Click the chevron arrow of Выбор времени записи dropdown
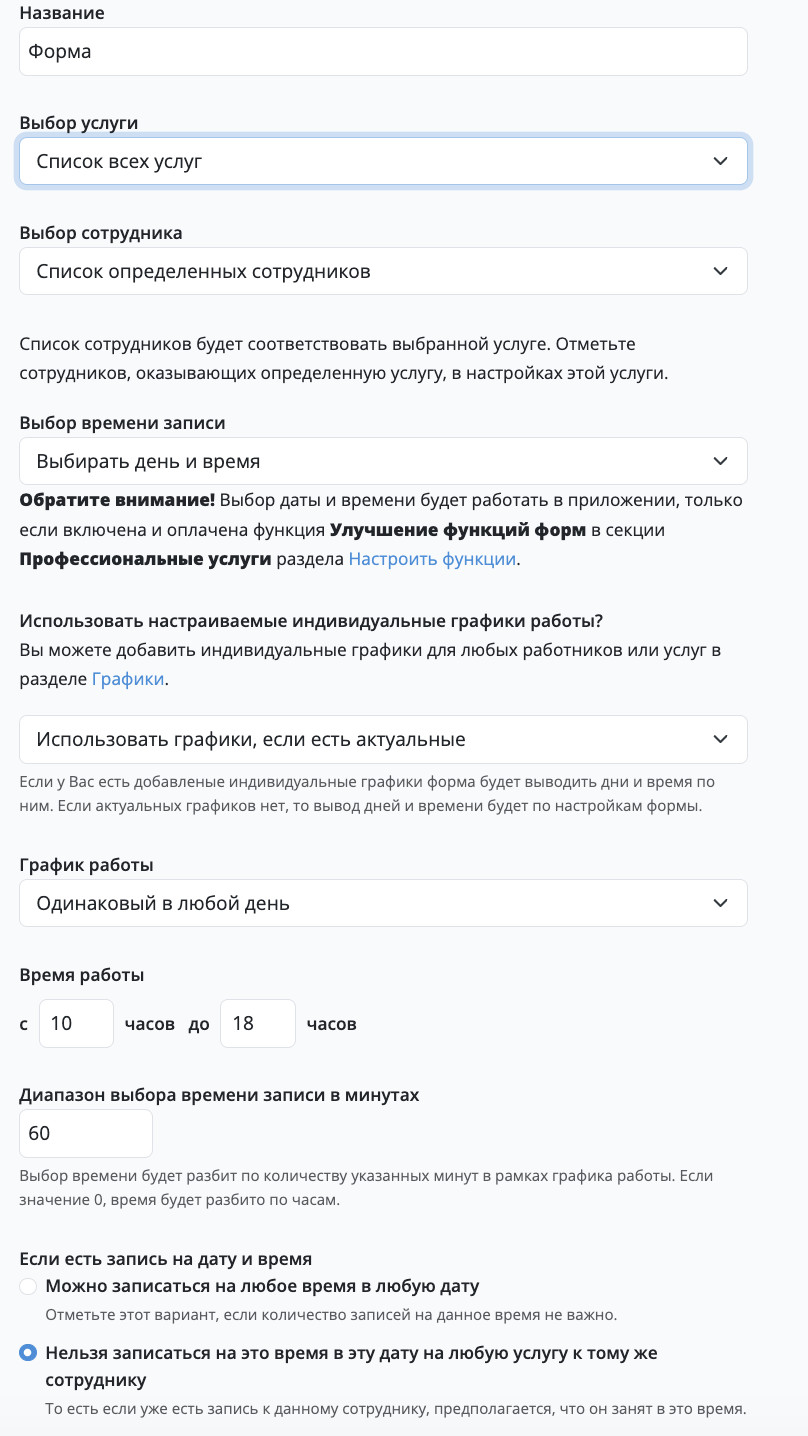Viewport: 808px width, 1436px height. tap(720, 461)
